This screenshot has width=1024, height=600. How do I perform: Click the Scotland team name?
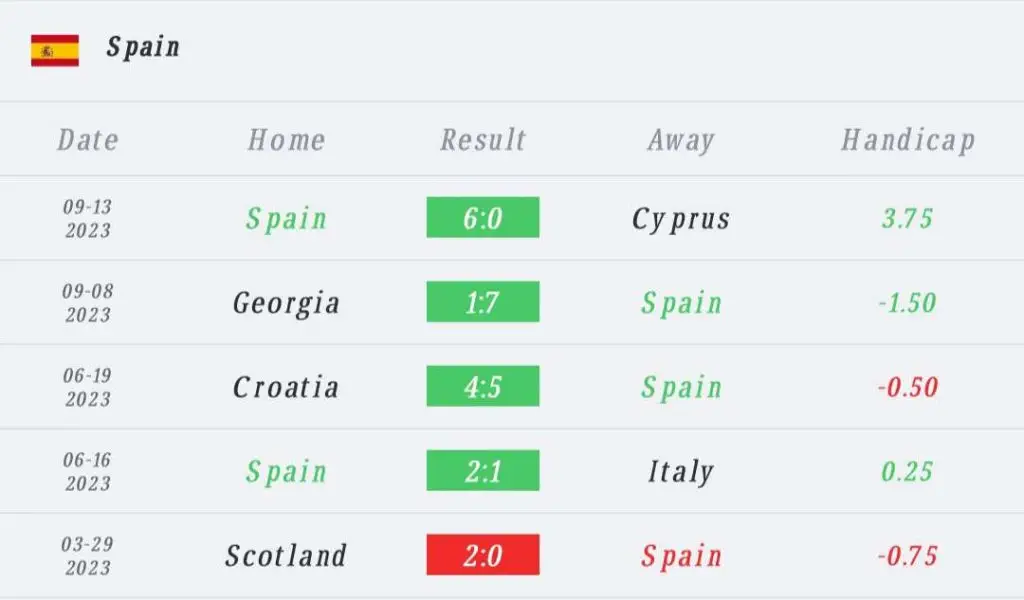(286, 556)
